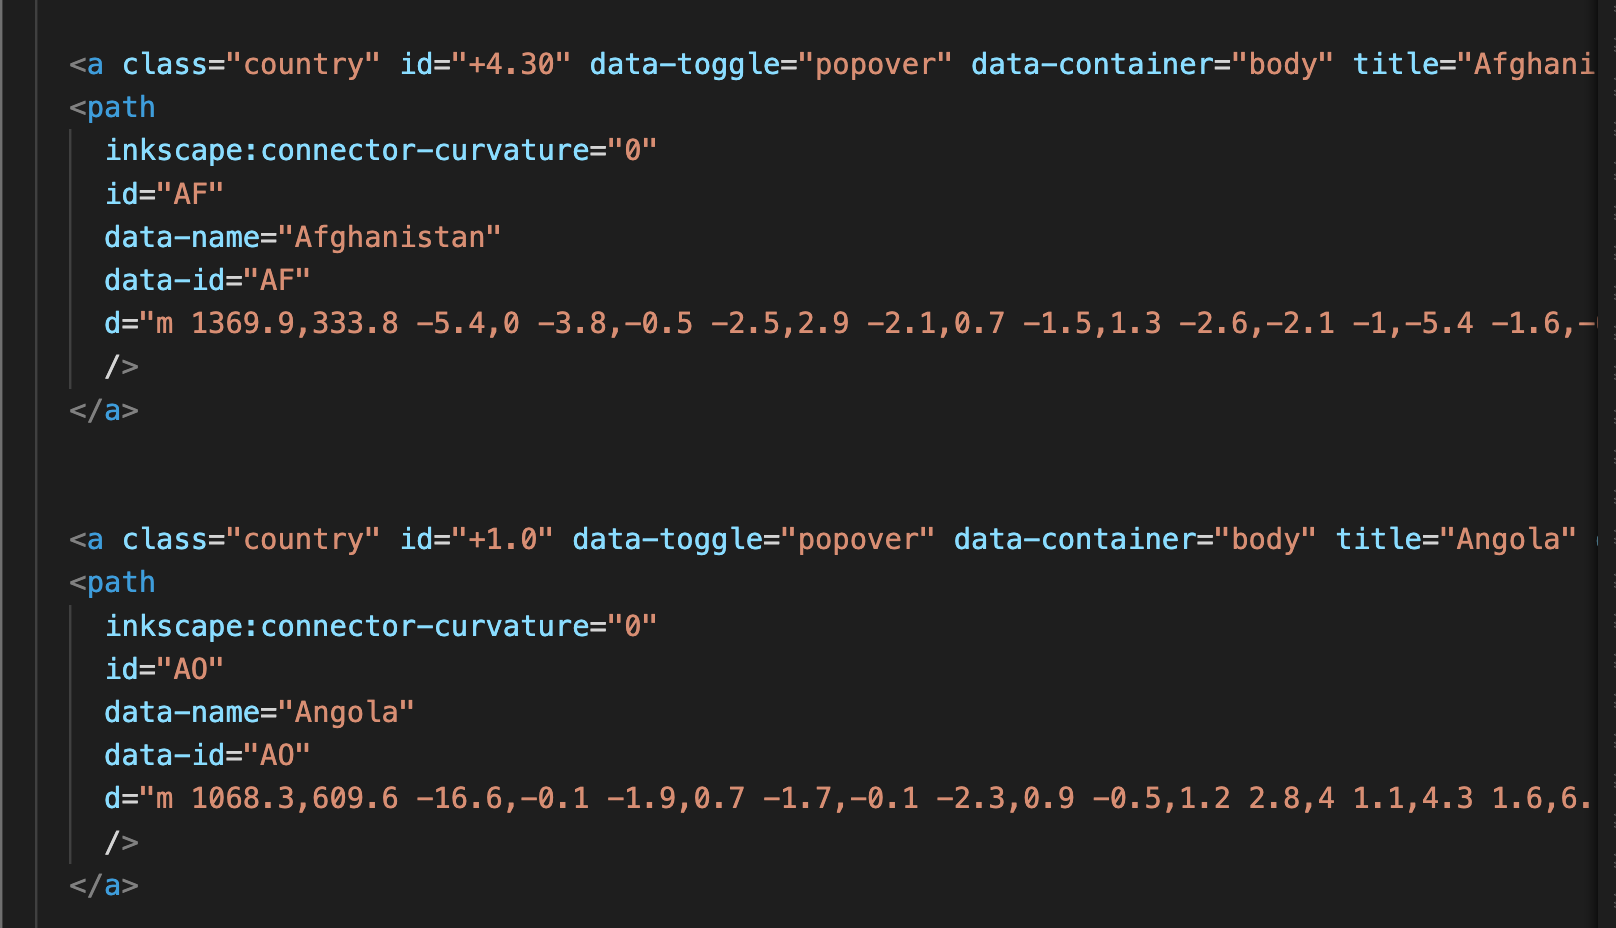The image size is (1616, 928).
Task: Click the data-id="AO" attribute
Action: 207,755
